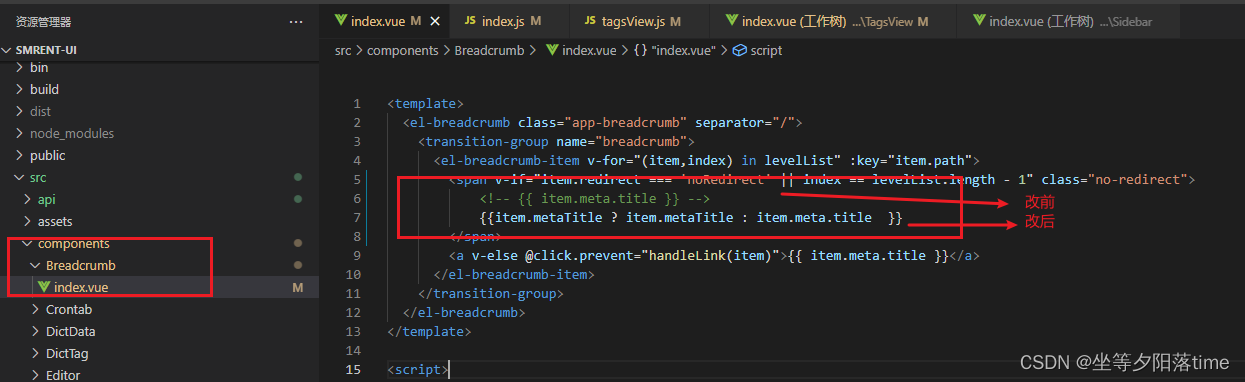Click Vue icon on first index.vue tab
This screenshot has height=382, width=1245.
[x=340, y=21]
